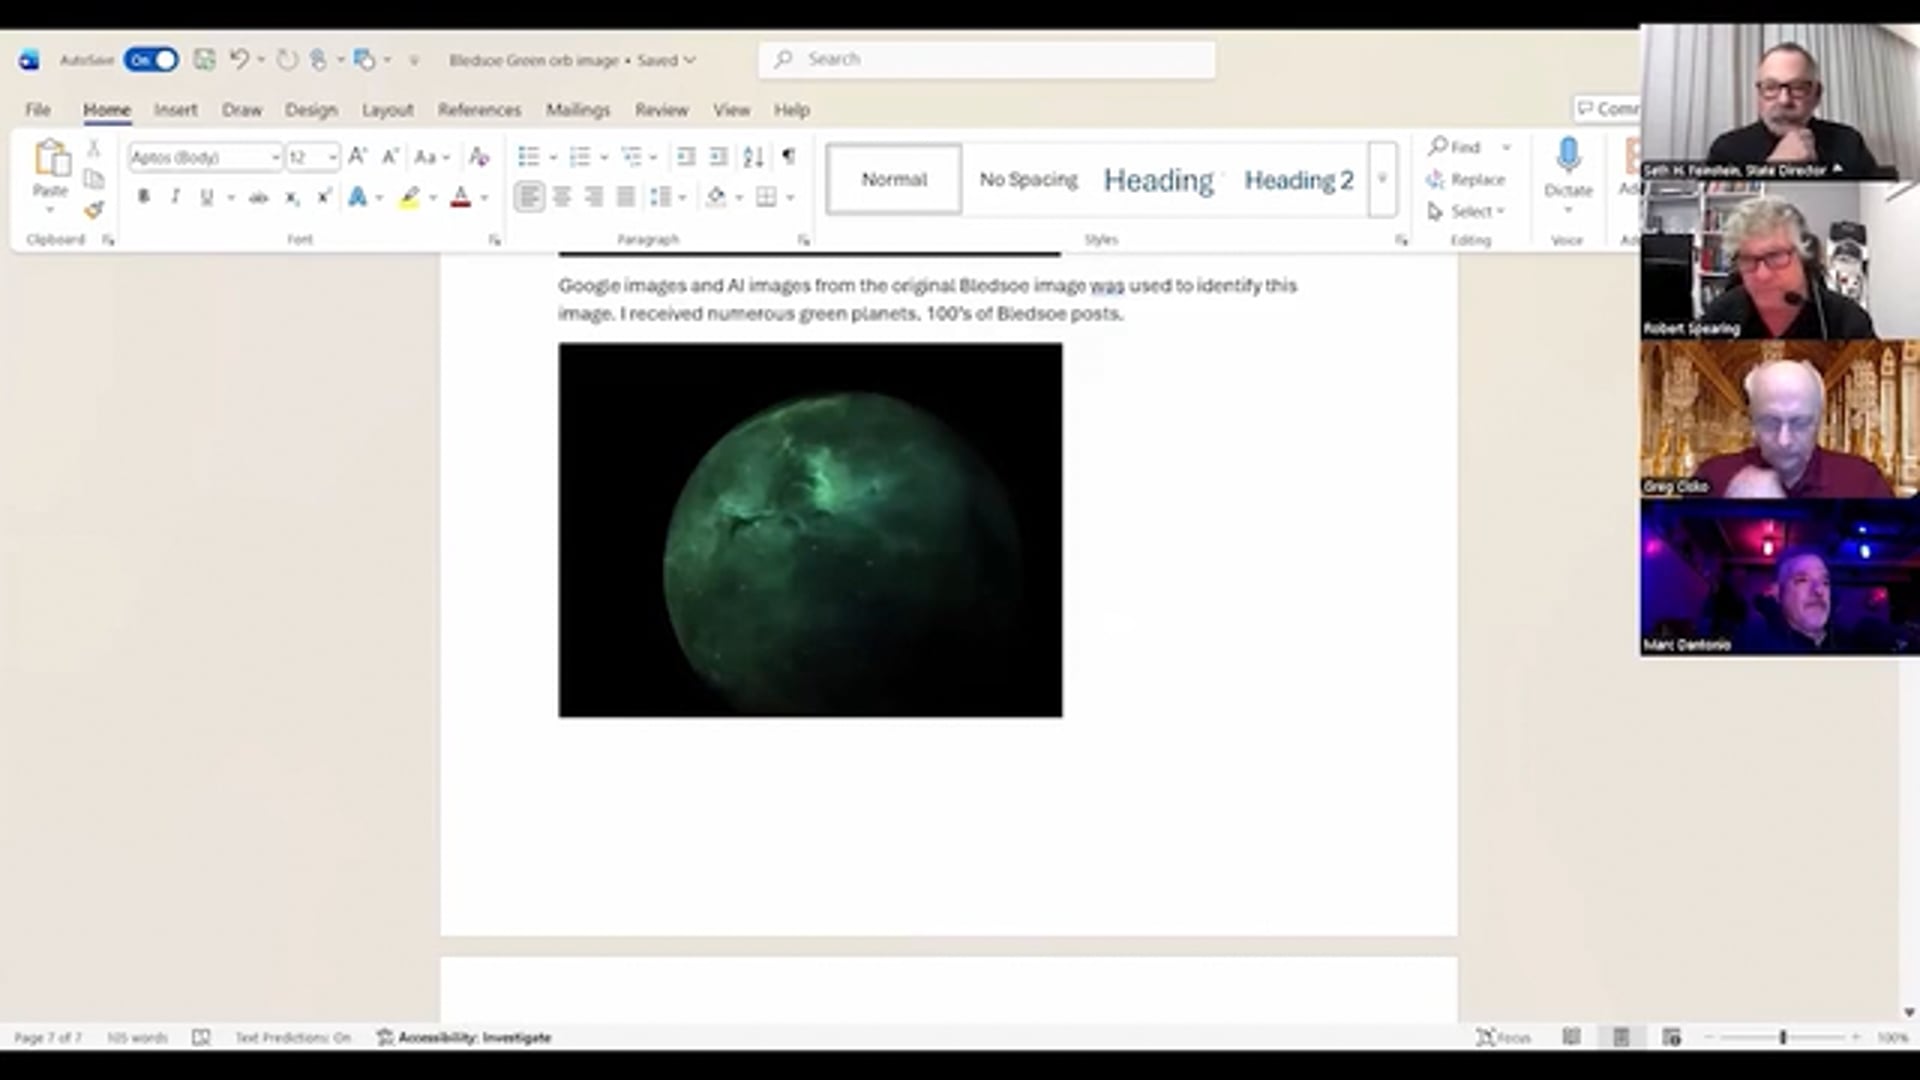This screenshot has height=1080, width=1920.
Task: Open the Insert ribbon tab
Action: tap(175, 109)
